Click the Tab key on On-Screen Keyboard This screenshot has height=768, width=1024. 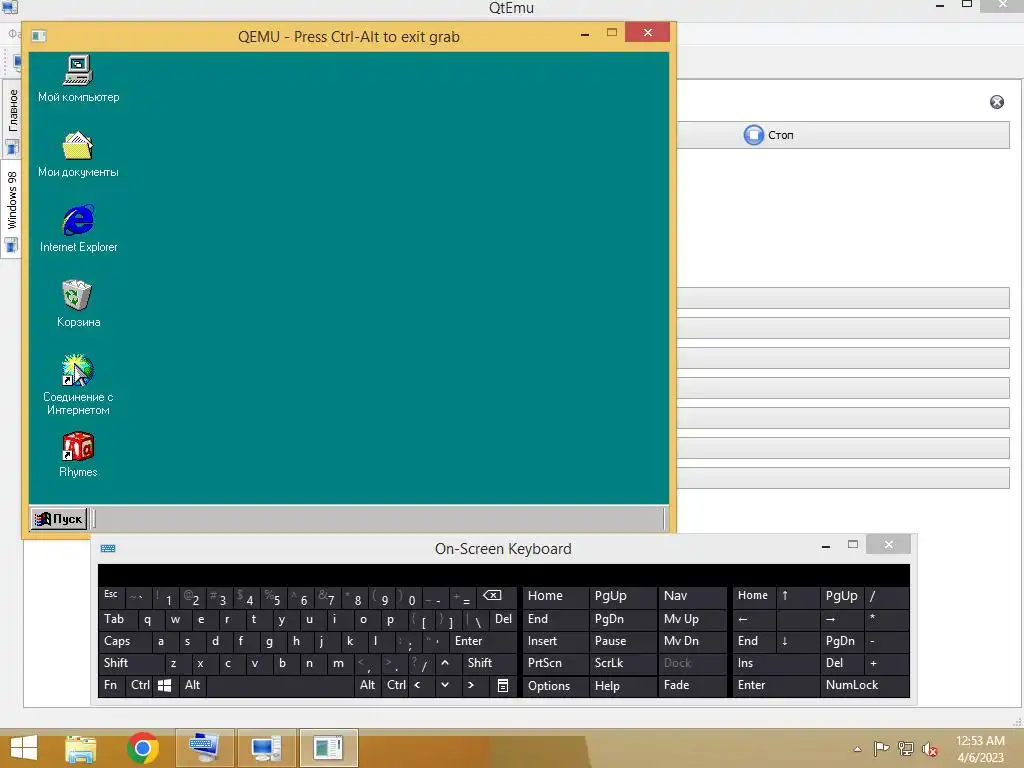118,619
